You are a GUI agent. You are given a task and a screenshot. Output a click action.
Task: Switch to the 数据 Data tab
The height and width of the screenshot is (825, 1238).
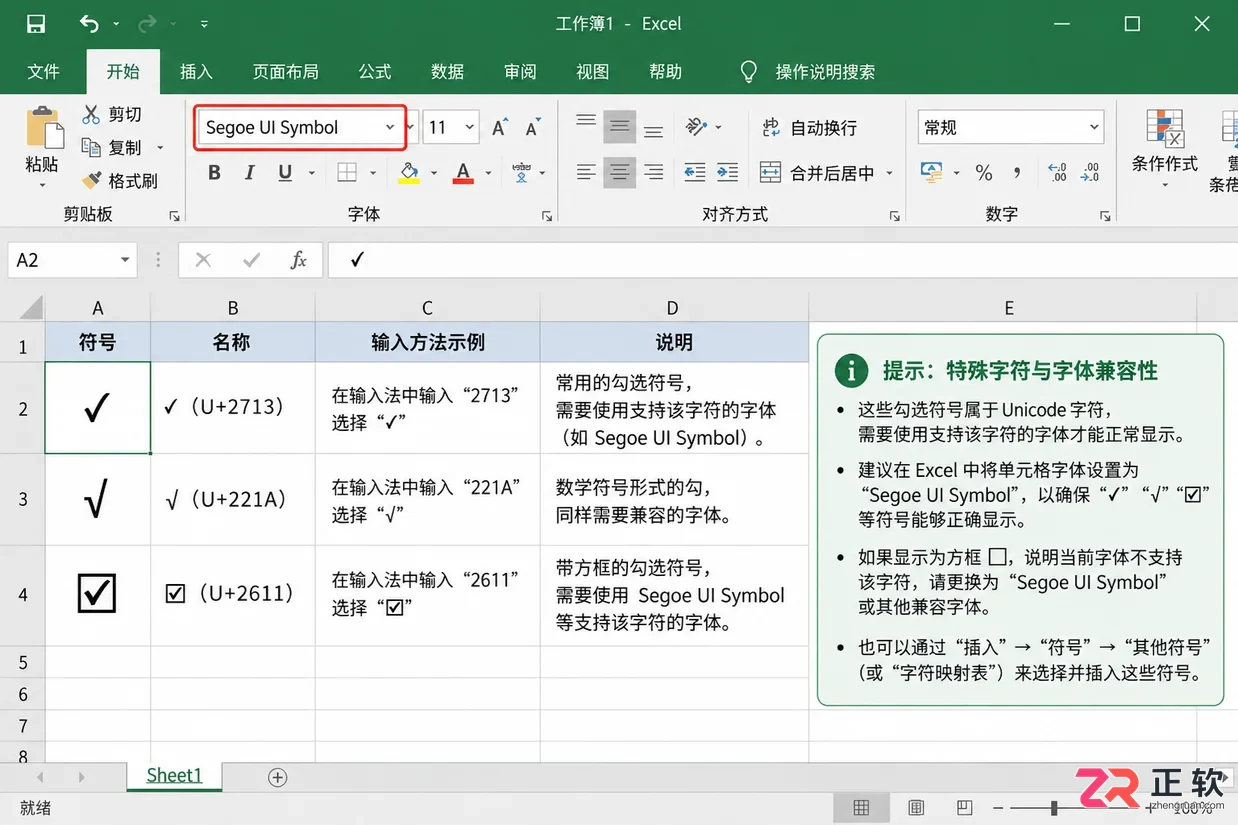448,71
